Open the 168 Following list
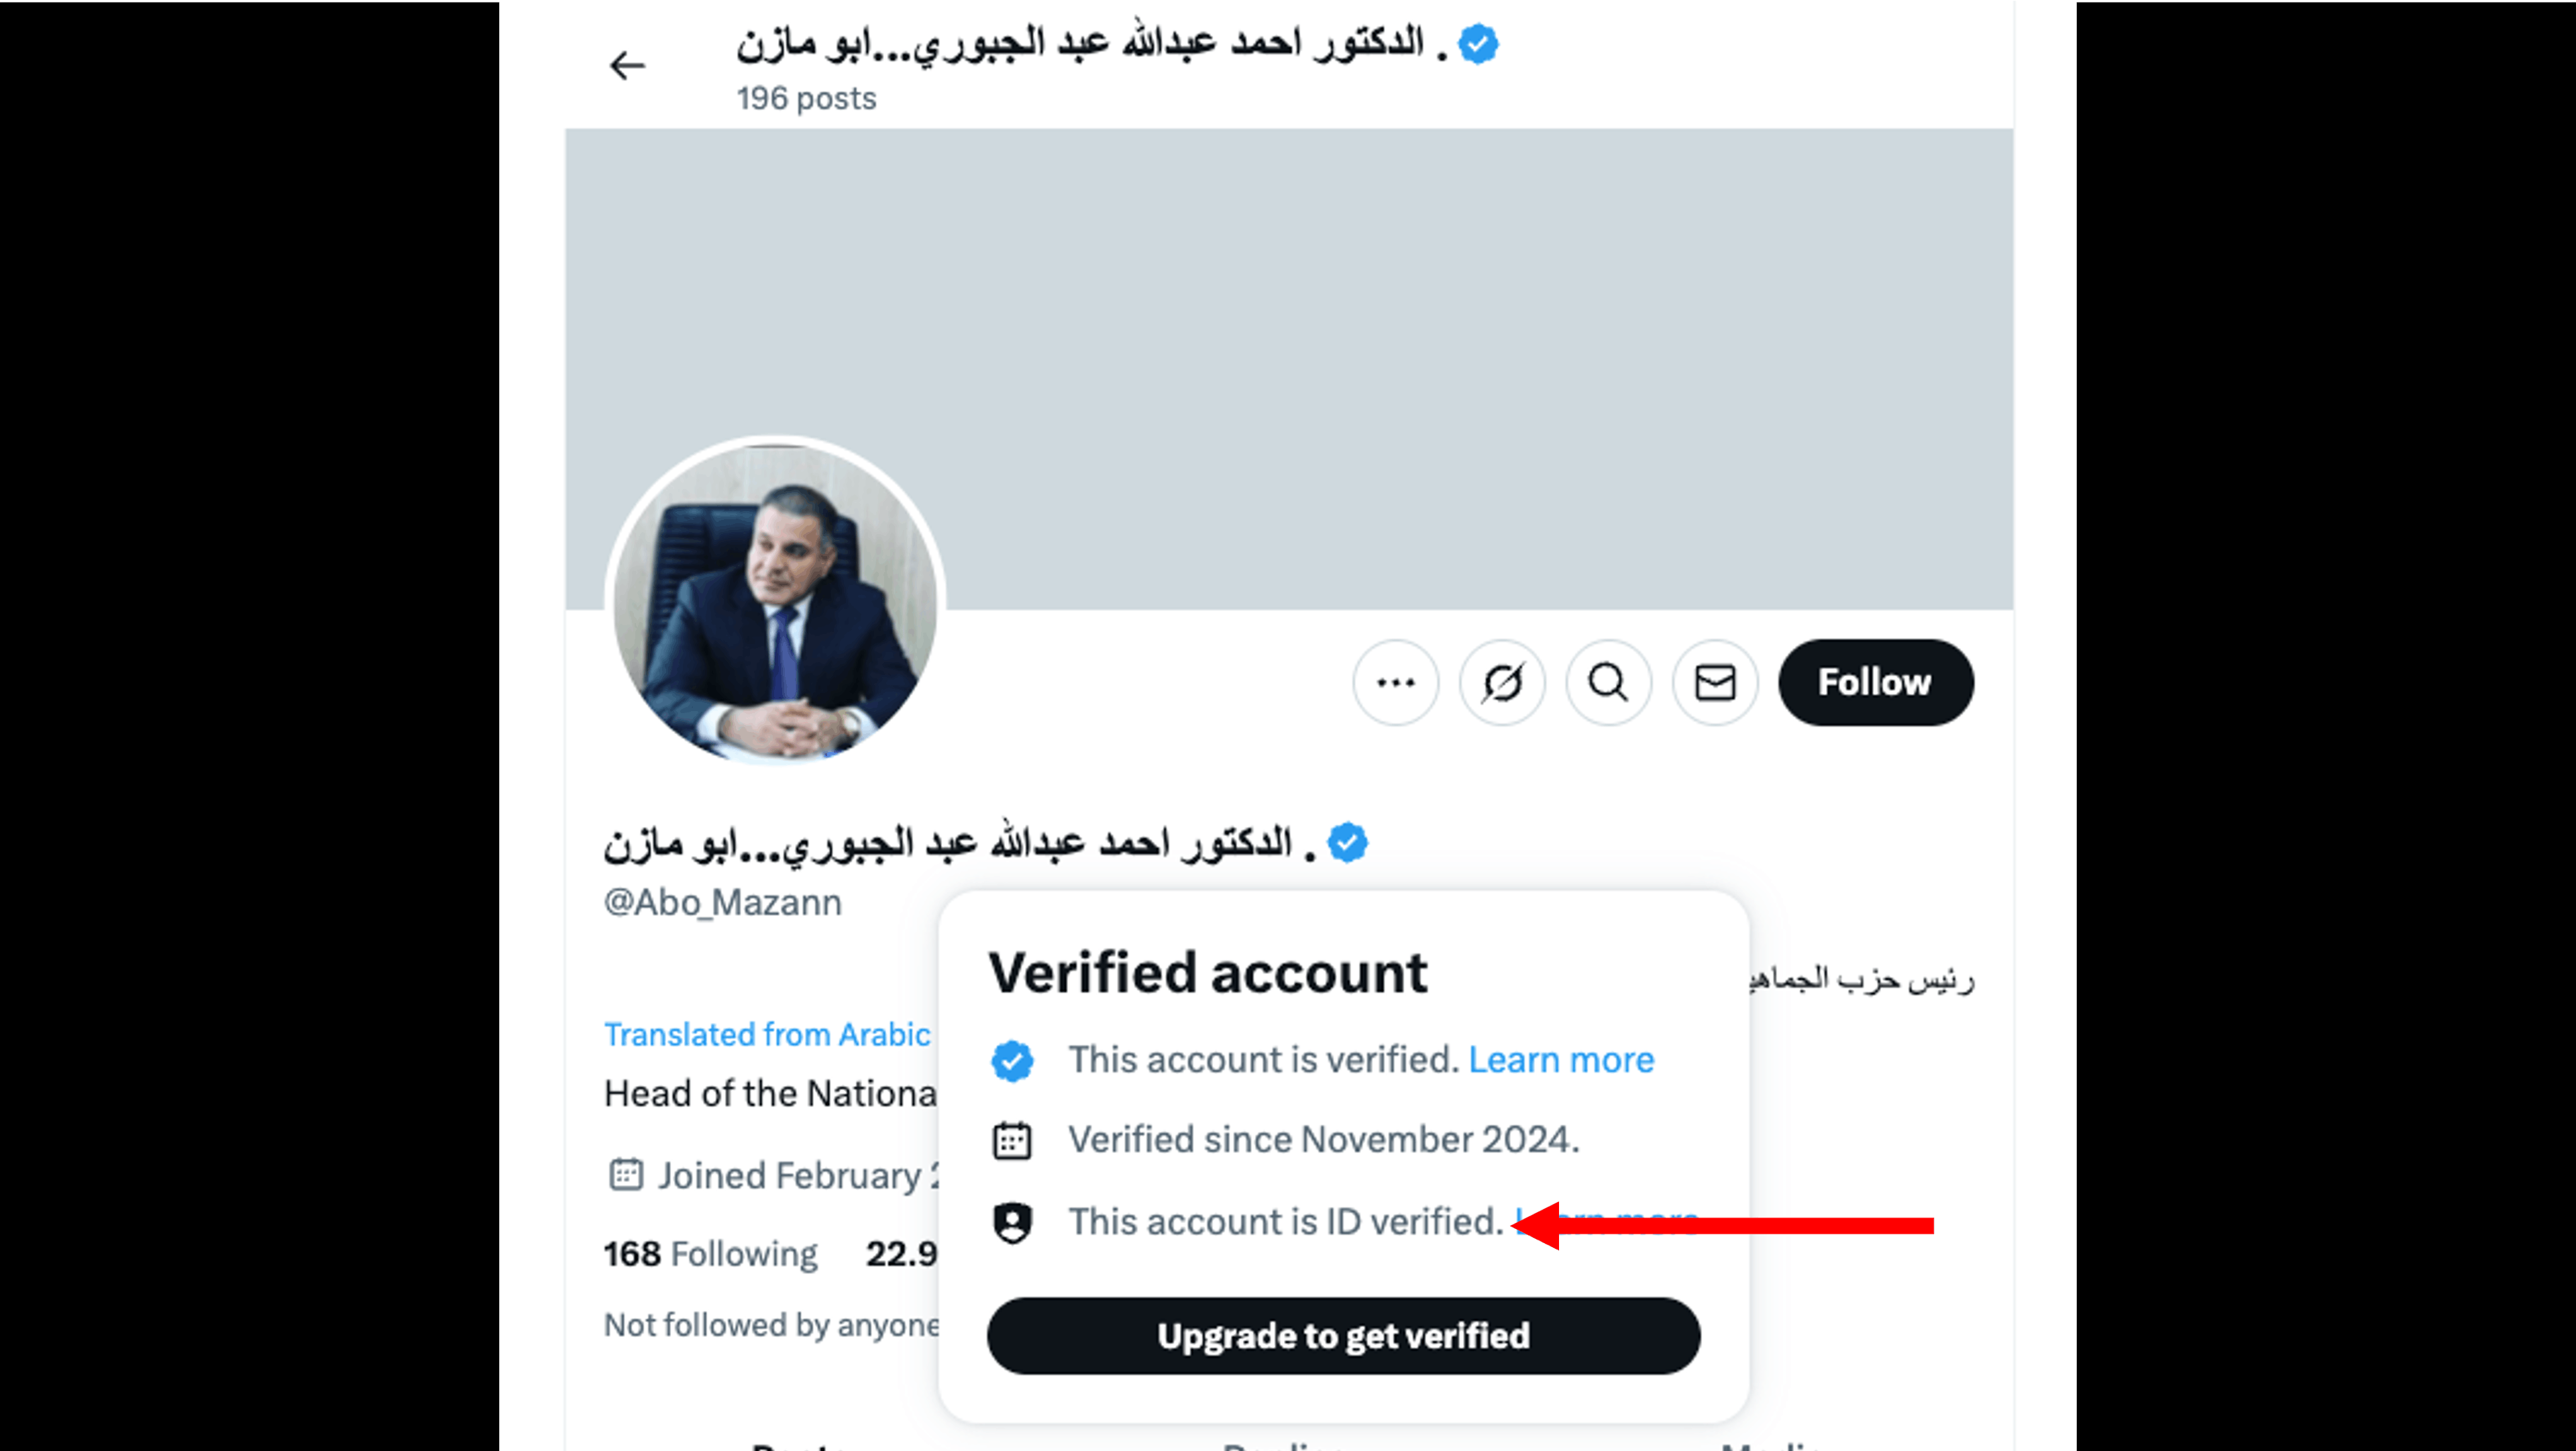 pyautogui.click(x=710, y=1254)
